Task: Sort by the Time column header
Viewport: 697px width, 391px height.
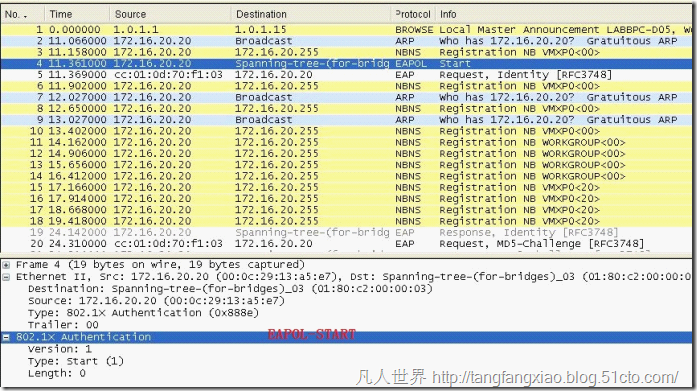Action: [x=77, y=14]
